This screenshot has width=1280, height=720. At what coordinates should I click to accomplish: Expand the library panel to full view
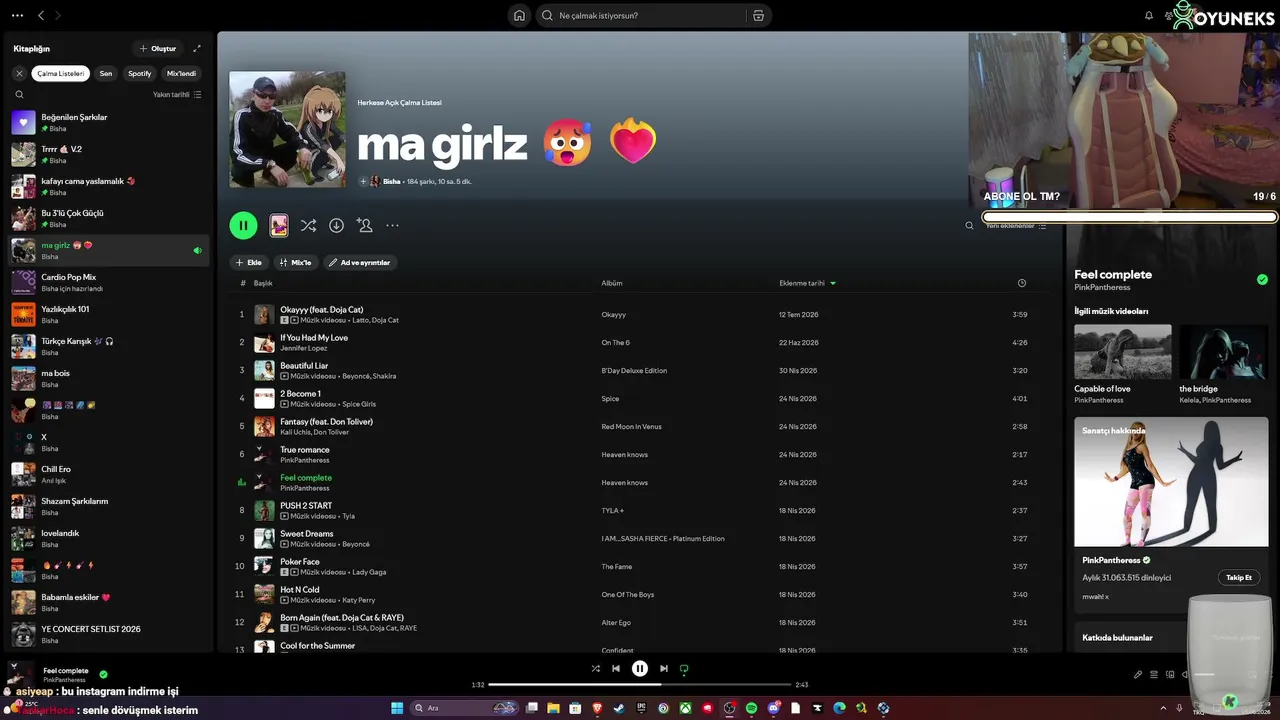(197, 48)
